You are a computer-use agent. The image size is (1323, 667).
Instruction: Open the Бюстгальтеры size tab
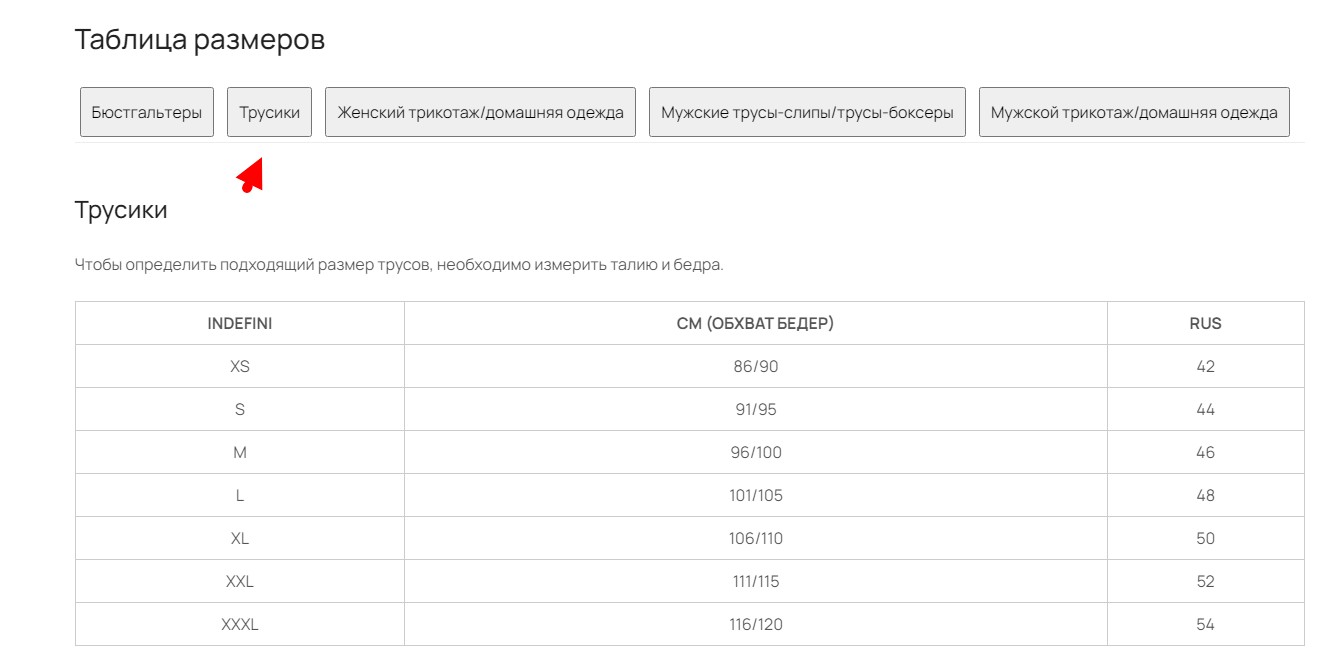(x=147, y=112)
